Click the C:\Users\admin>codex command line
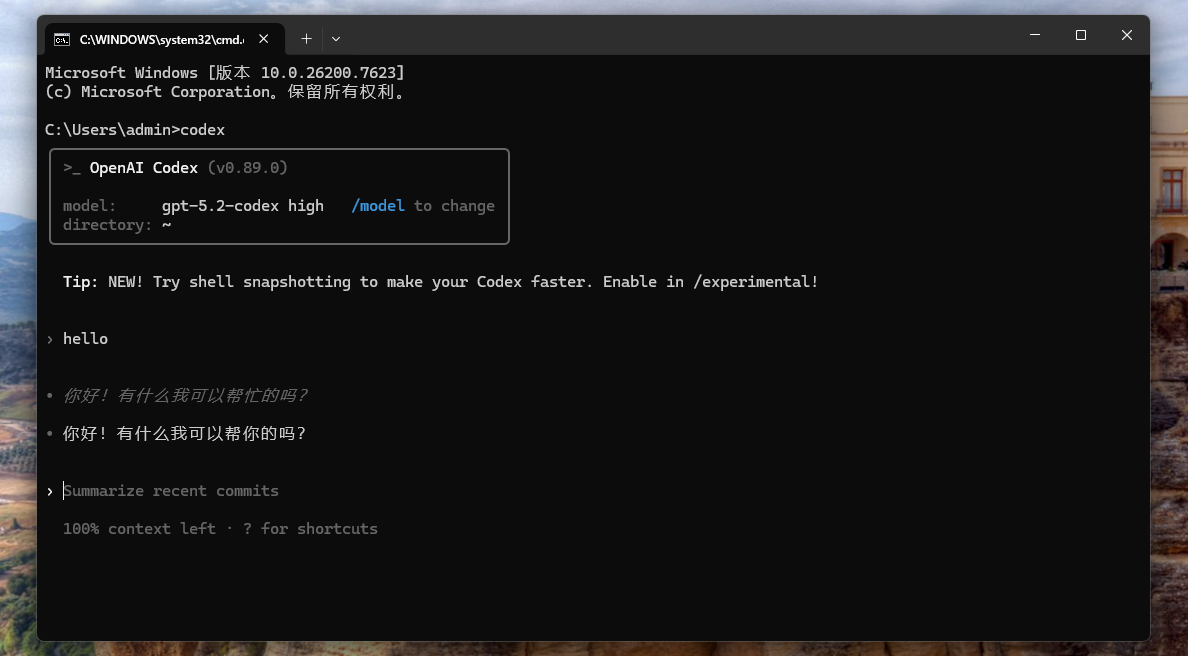The image size is (1188, 656). (x=135, y=130)
